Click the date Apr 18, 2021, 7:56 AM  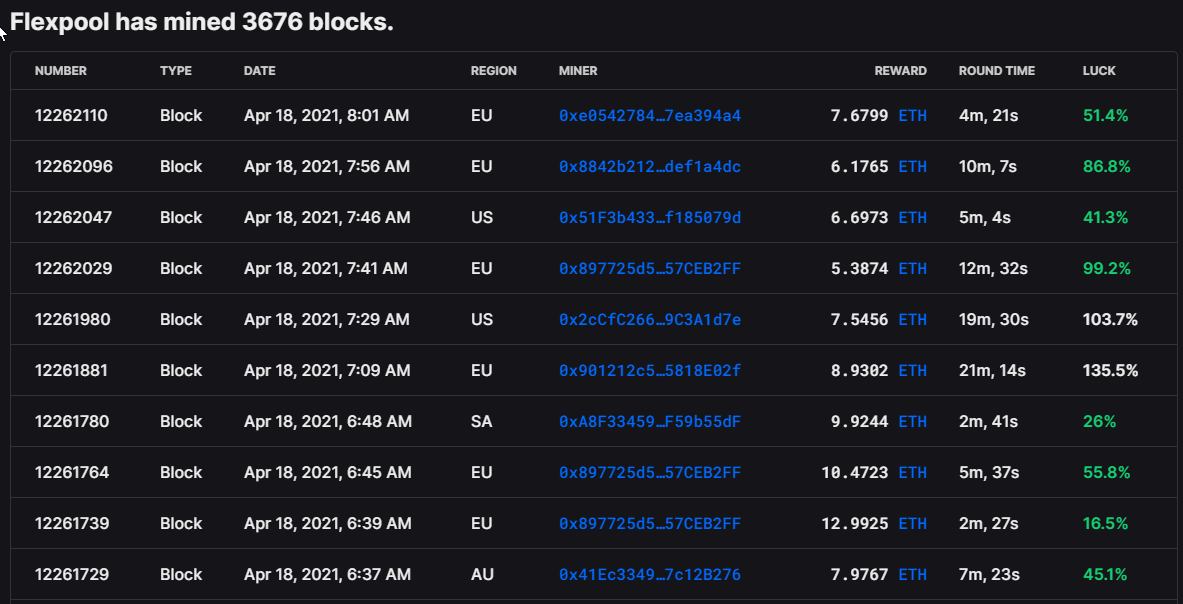coord(327,167)
